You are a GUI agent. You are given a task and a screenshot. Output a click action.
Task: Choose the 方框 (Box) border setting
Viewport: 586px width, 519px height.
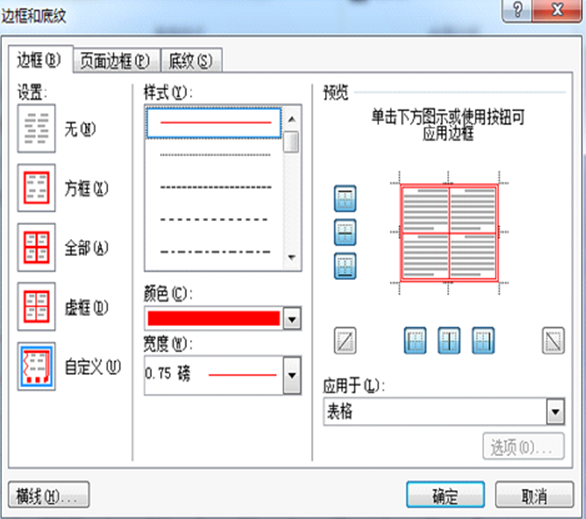coord(36,188)
